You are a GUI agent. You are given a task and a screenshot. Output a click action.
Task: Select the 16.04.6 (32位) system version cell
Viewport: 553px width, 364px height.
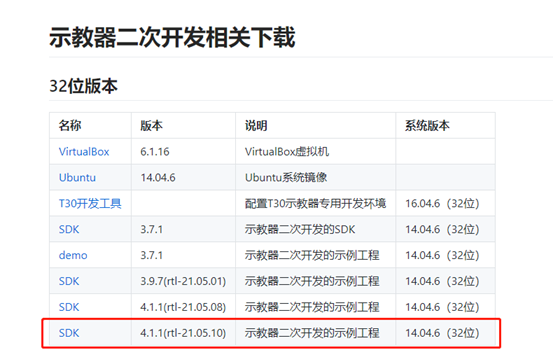[442, 204]
